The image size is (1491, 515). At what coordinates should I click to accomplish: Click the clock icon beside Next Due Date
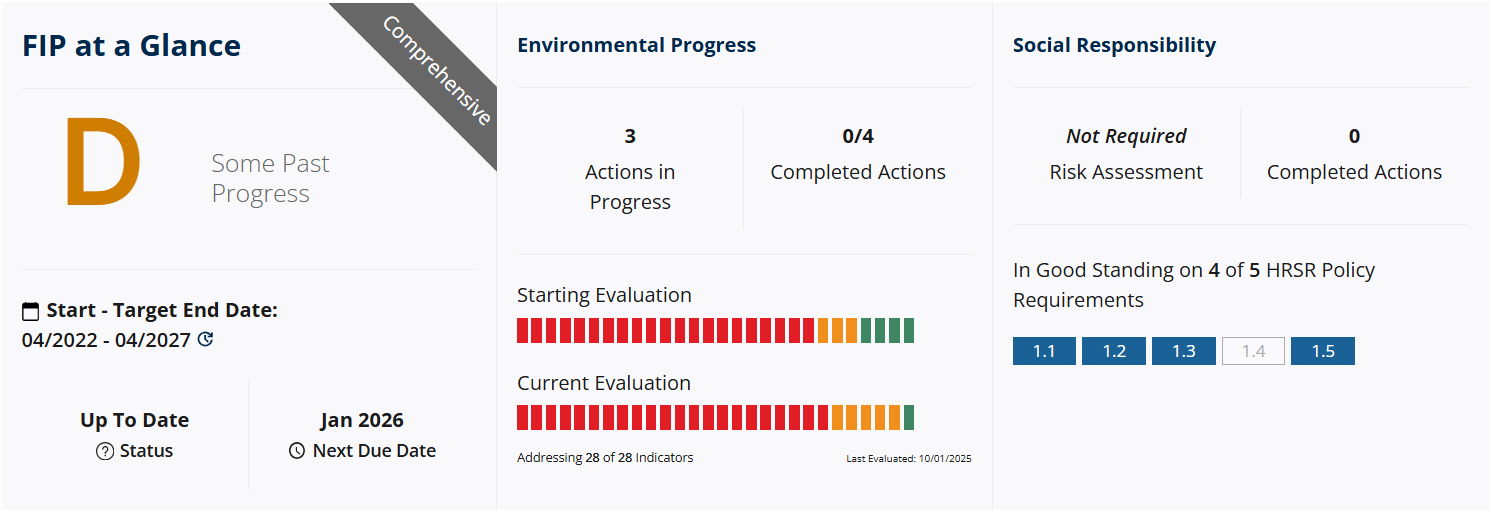coord(297,451)
